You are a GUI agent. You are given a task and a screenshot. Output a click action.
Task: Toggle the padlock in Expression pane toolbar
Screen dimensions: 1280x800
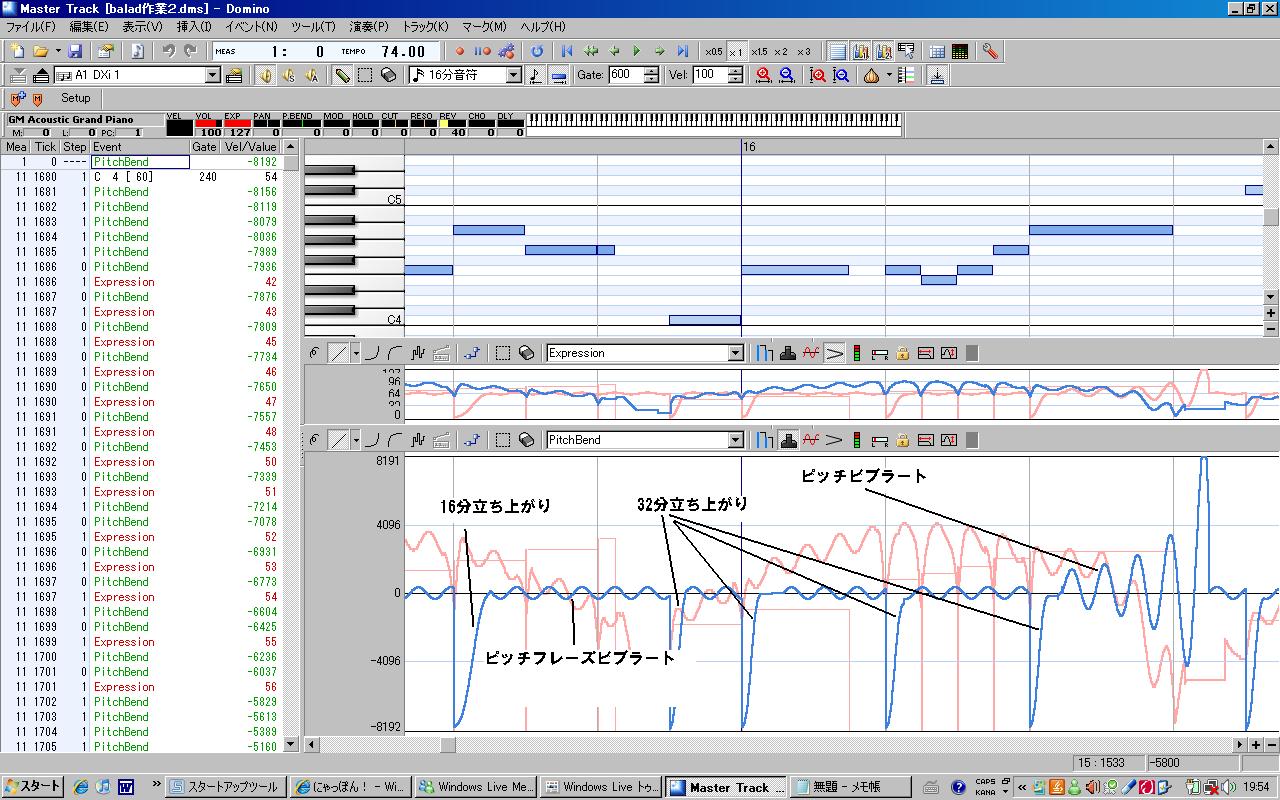[x=902, y=353]
